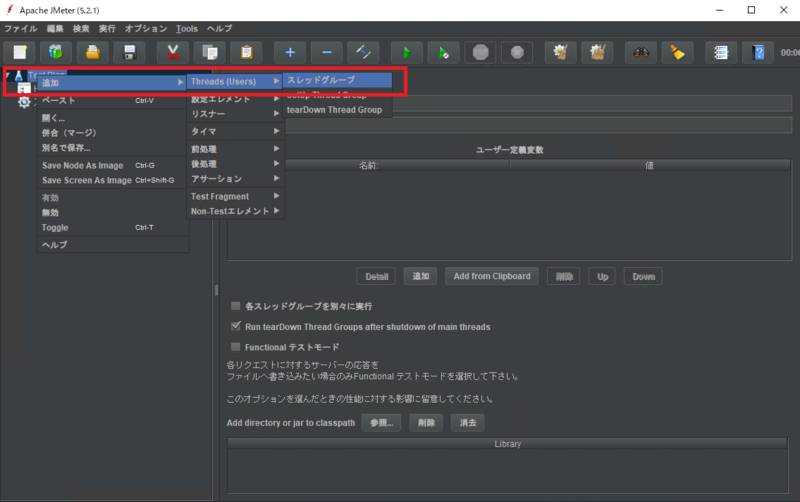The height and width of the screenshot is (502, 800).
Task: Click the Copy toolbar icon
Action: click(x=210, y=53)
